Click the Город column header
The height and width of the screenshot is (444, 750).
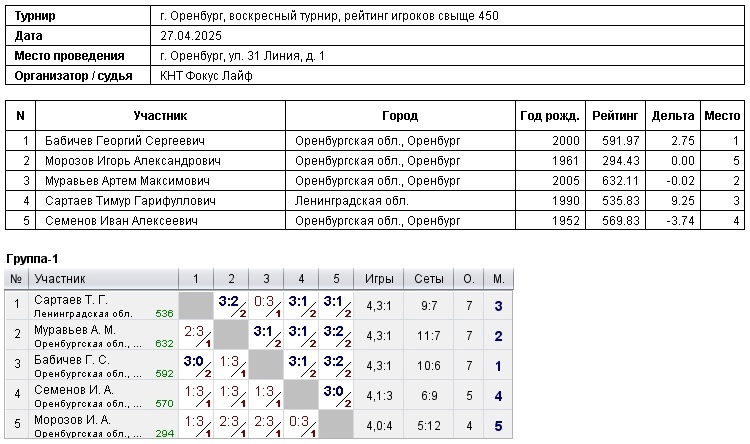[400, 116]
